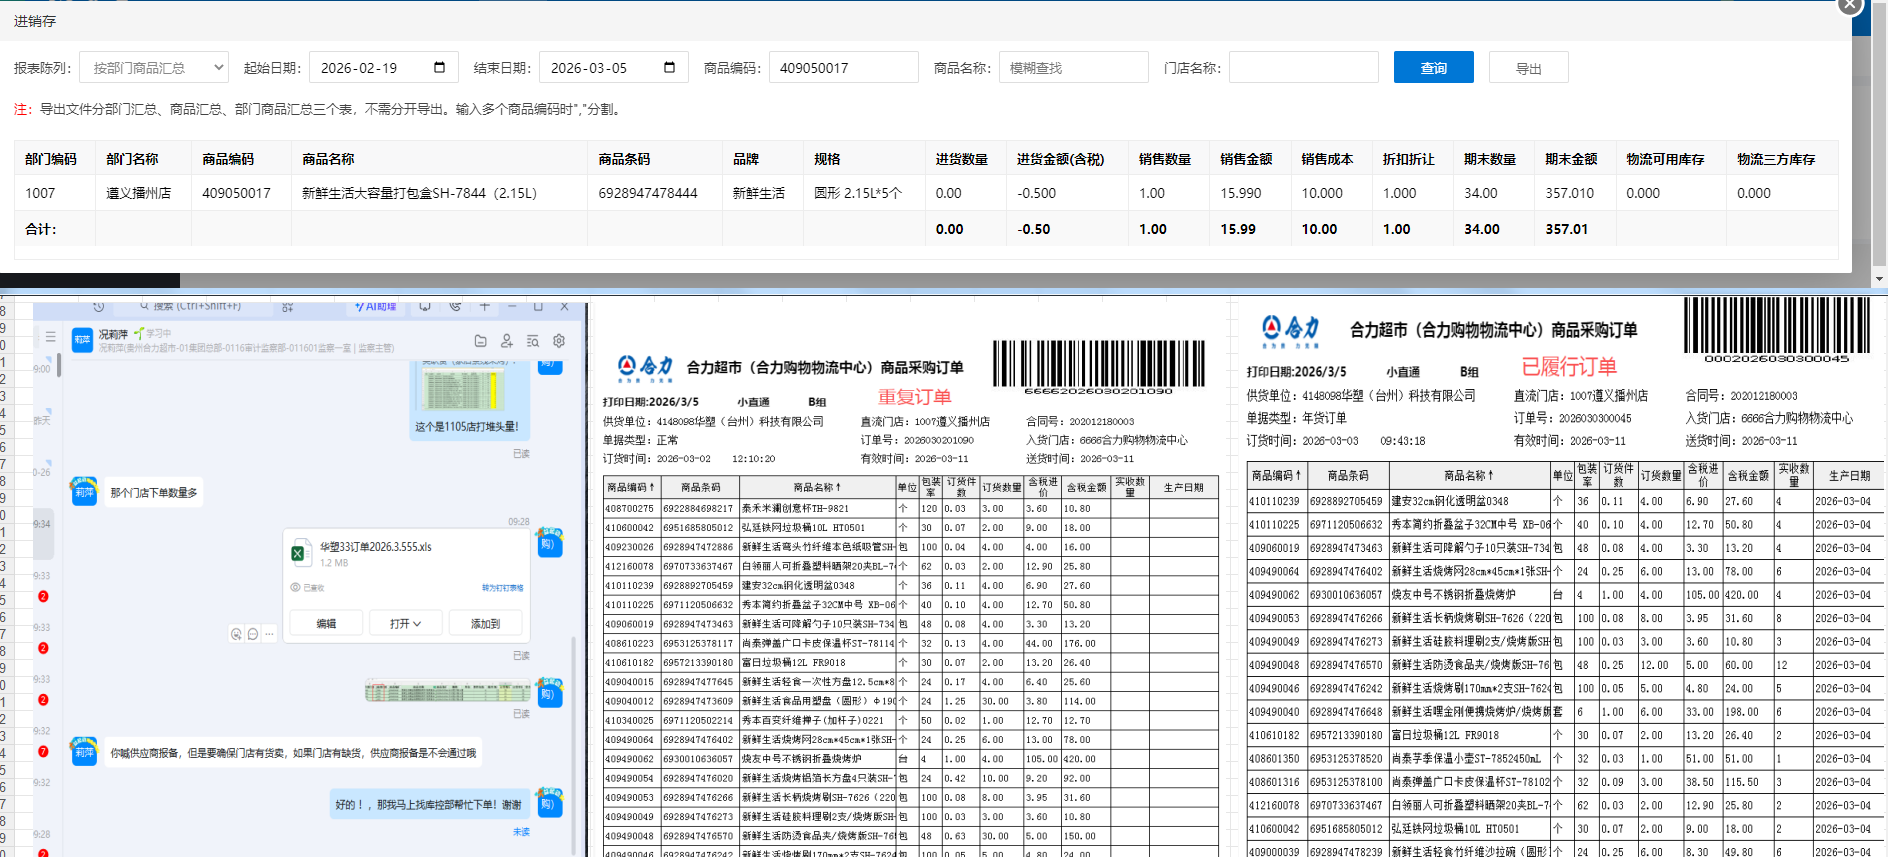Click the 编辑 button on the file card
The height and width of the screenshot is (857, 1888).
click(x=326, y=624)
